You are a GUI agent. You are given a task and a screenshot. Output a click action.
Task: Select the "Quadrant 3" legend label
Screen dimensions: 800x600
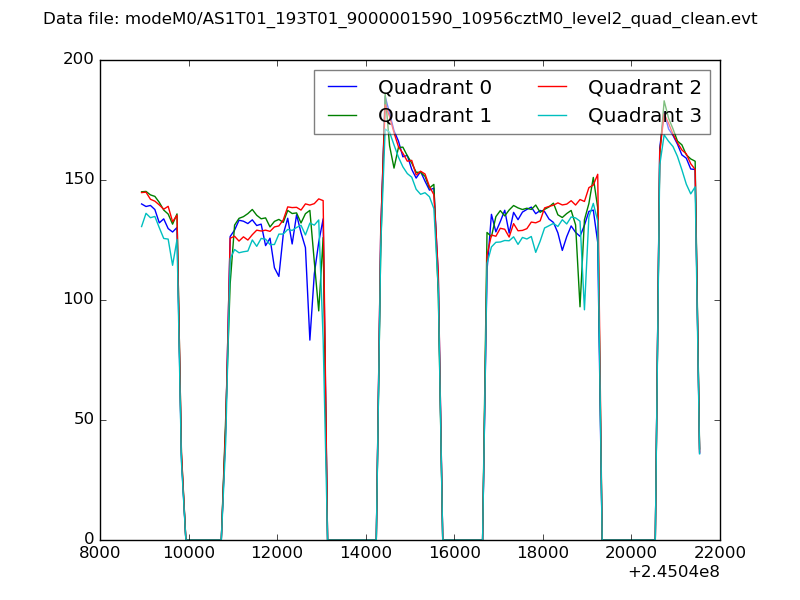click(x=644, y=116)
